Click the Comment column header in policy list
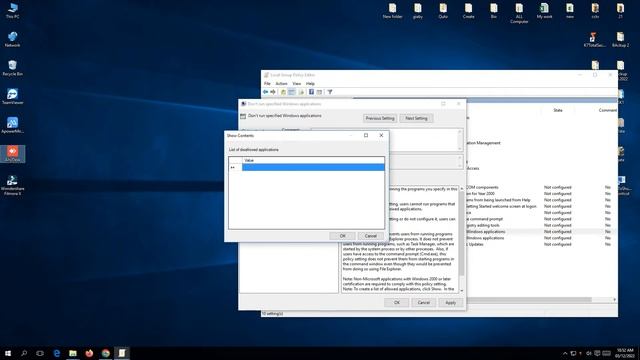640x360 pixels. point(607,110)
